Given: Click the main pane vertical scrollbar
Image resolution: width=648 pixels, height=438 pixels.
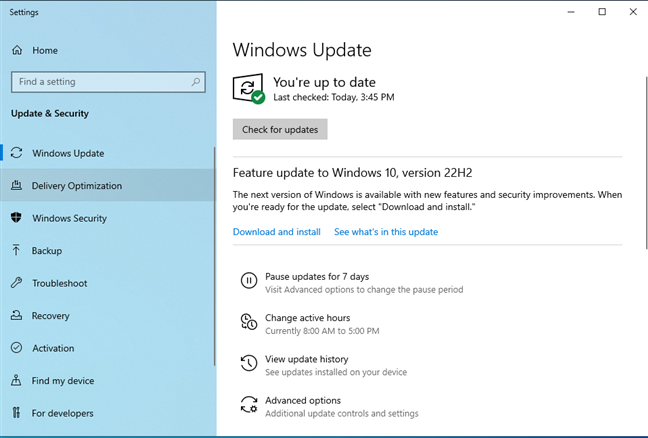Looking at the screenshot, I should pos(646,163).
